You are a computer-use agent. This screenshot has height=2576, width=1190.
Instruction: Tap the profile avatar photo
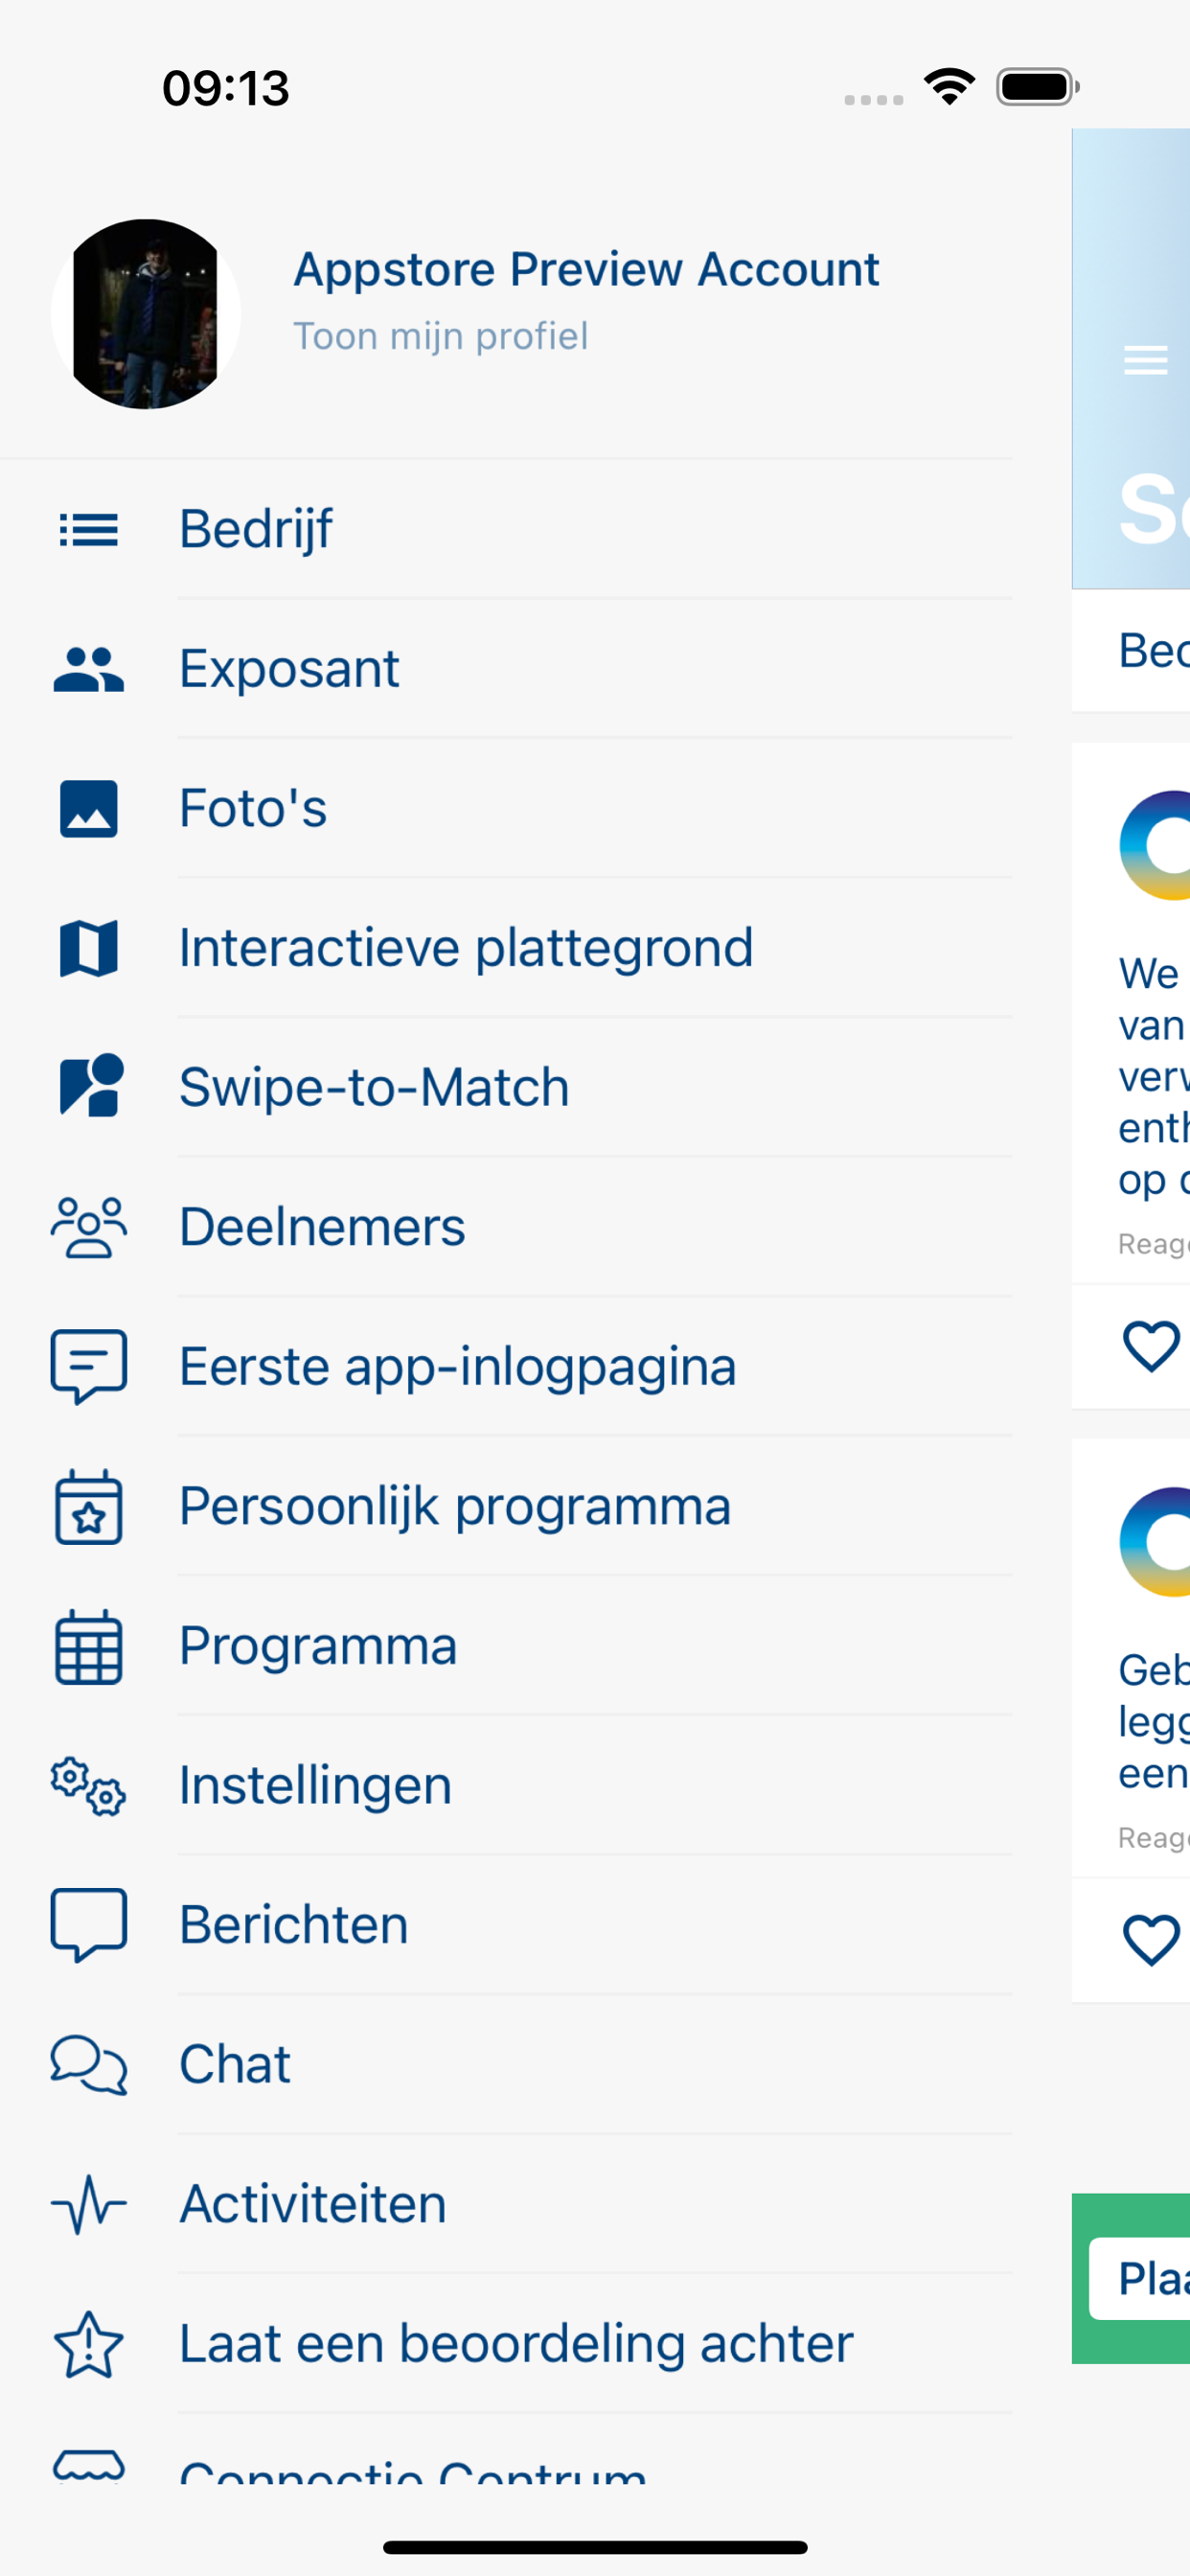pos(145,314)
